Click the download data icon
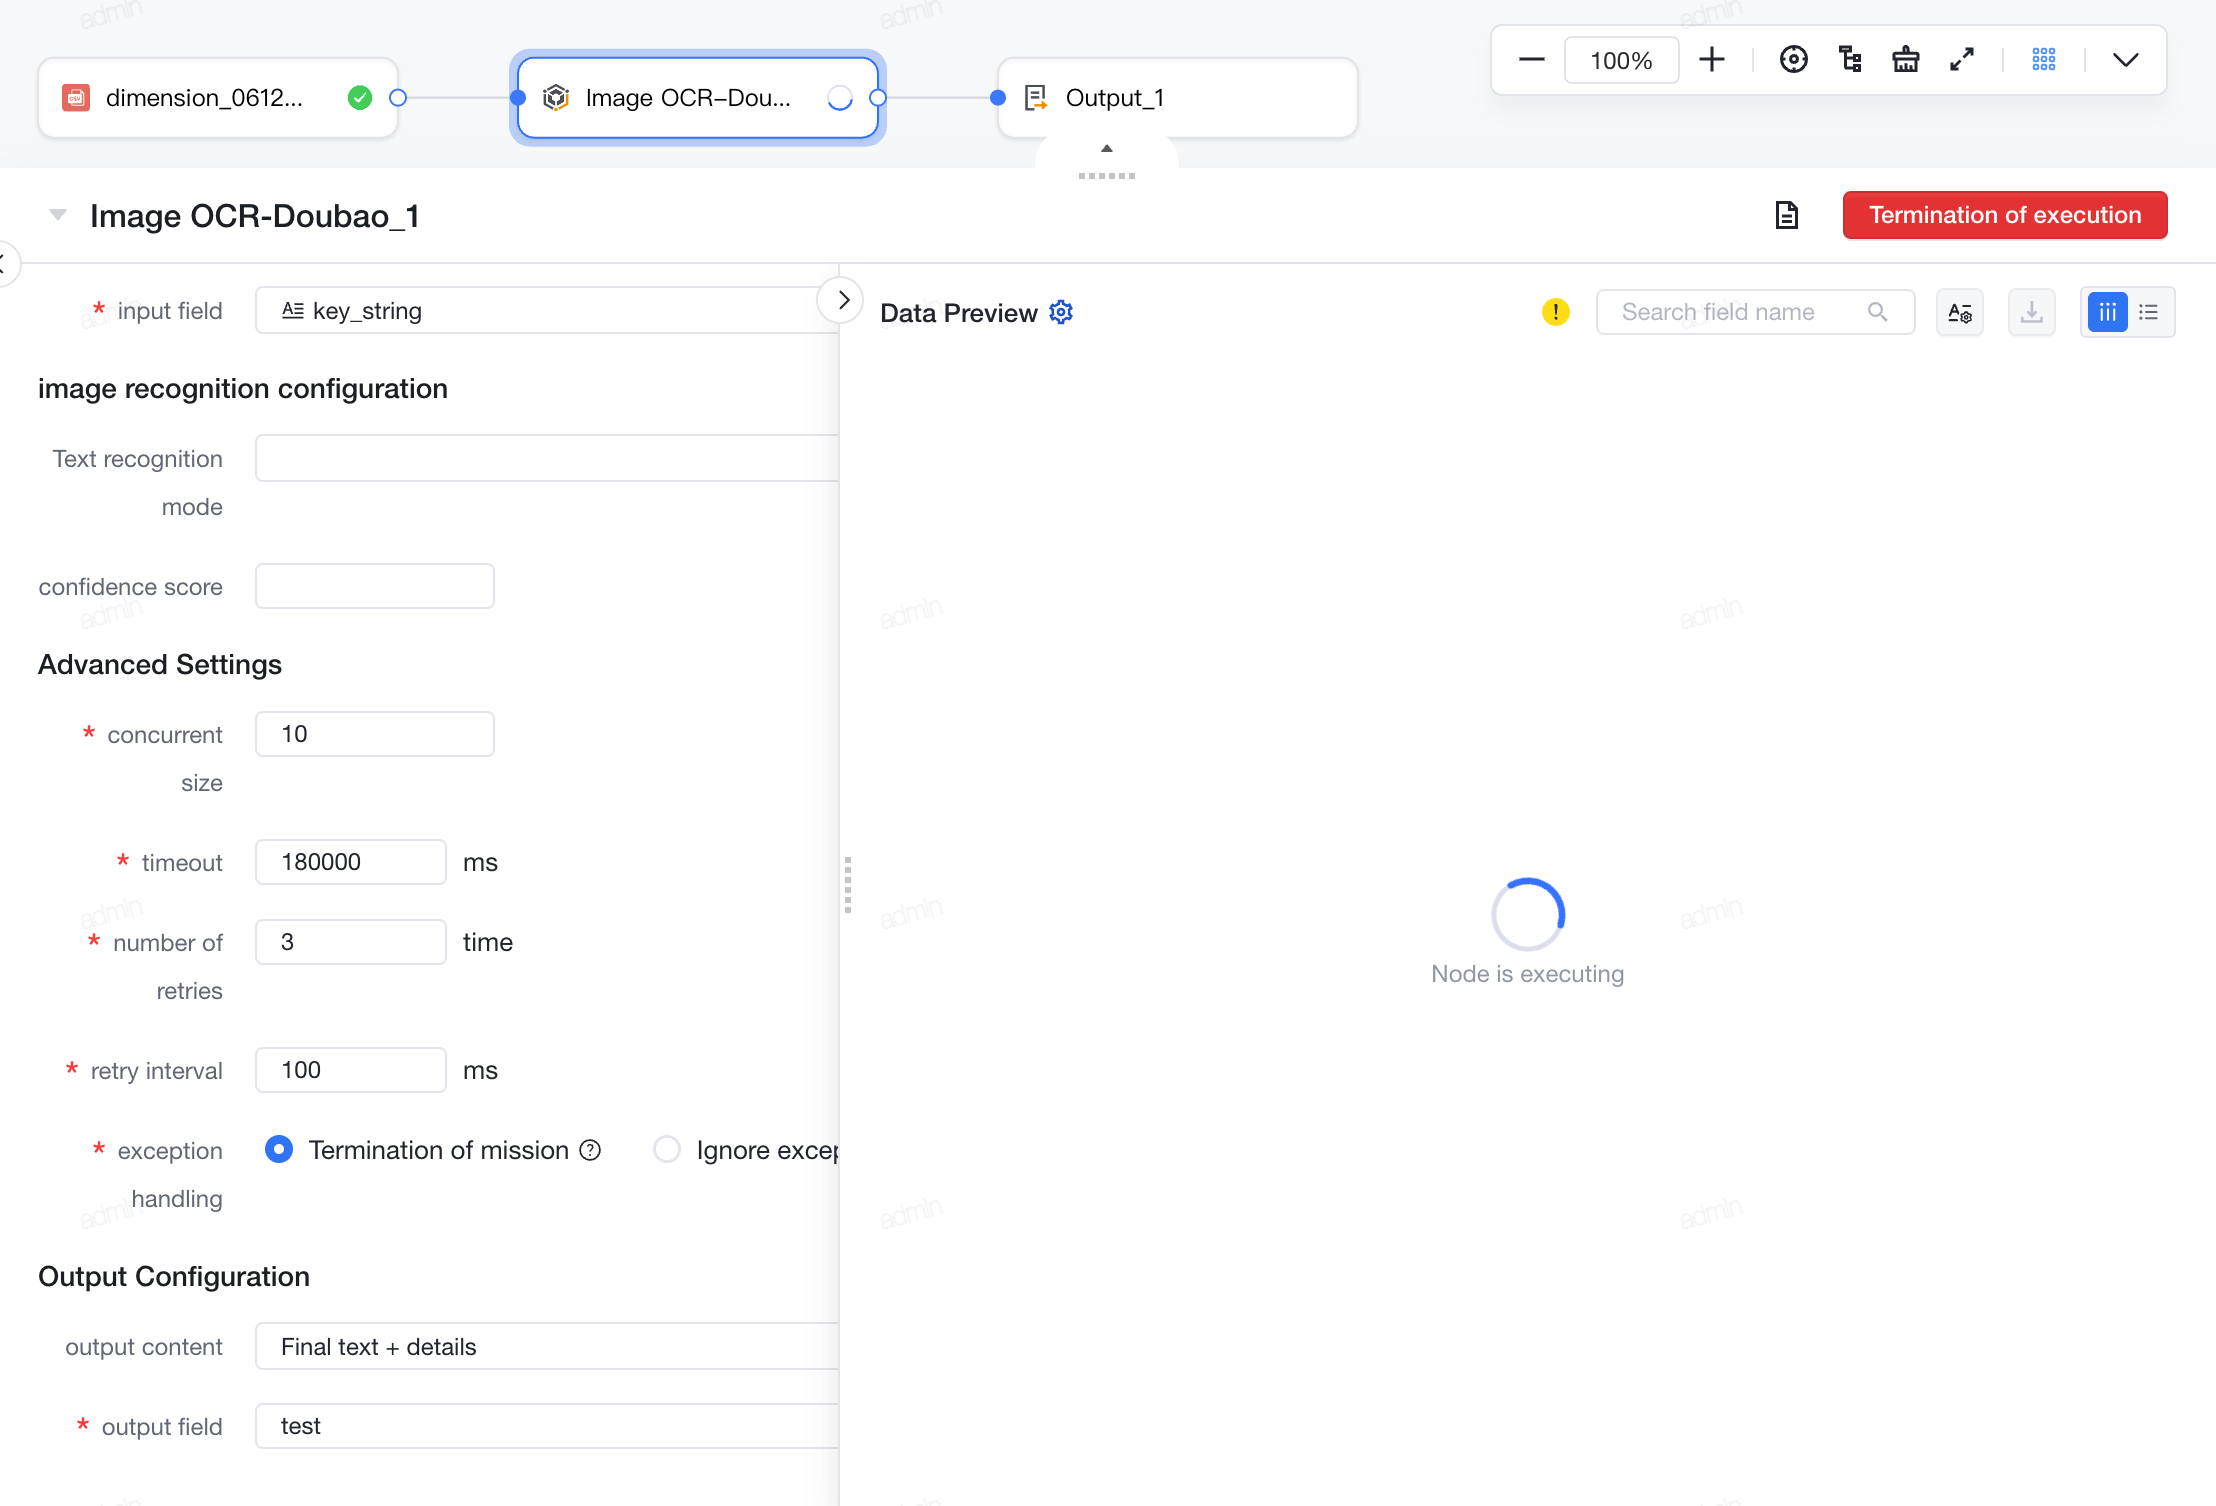This screenshot has height=1506, width=2216. pos(2031,312)
